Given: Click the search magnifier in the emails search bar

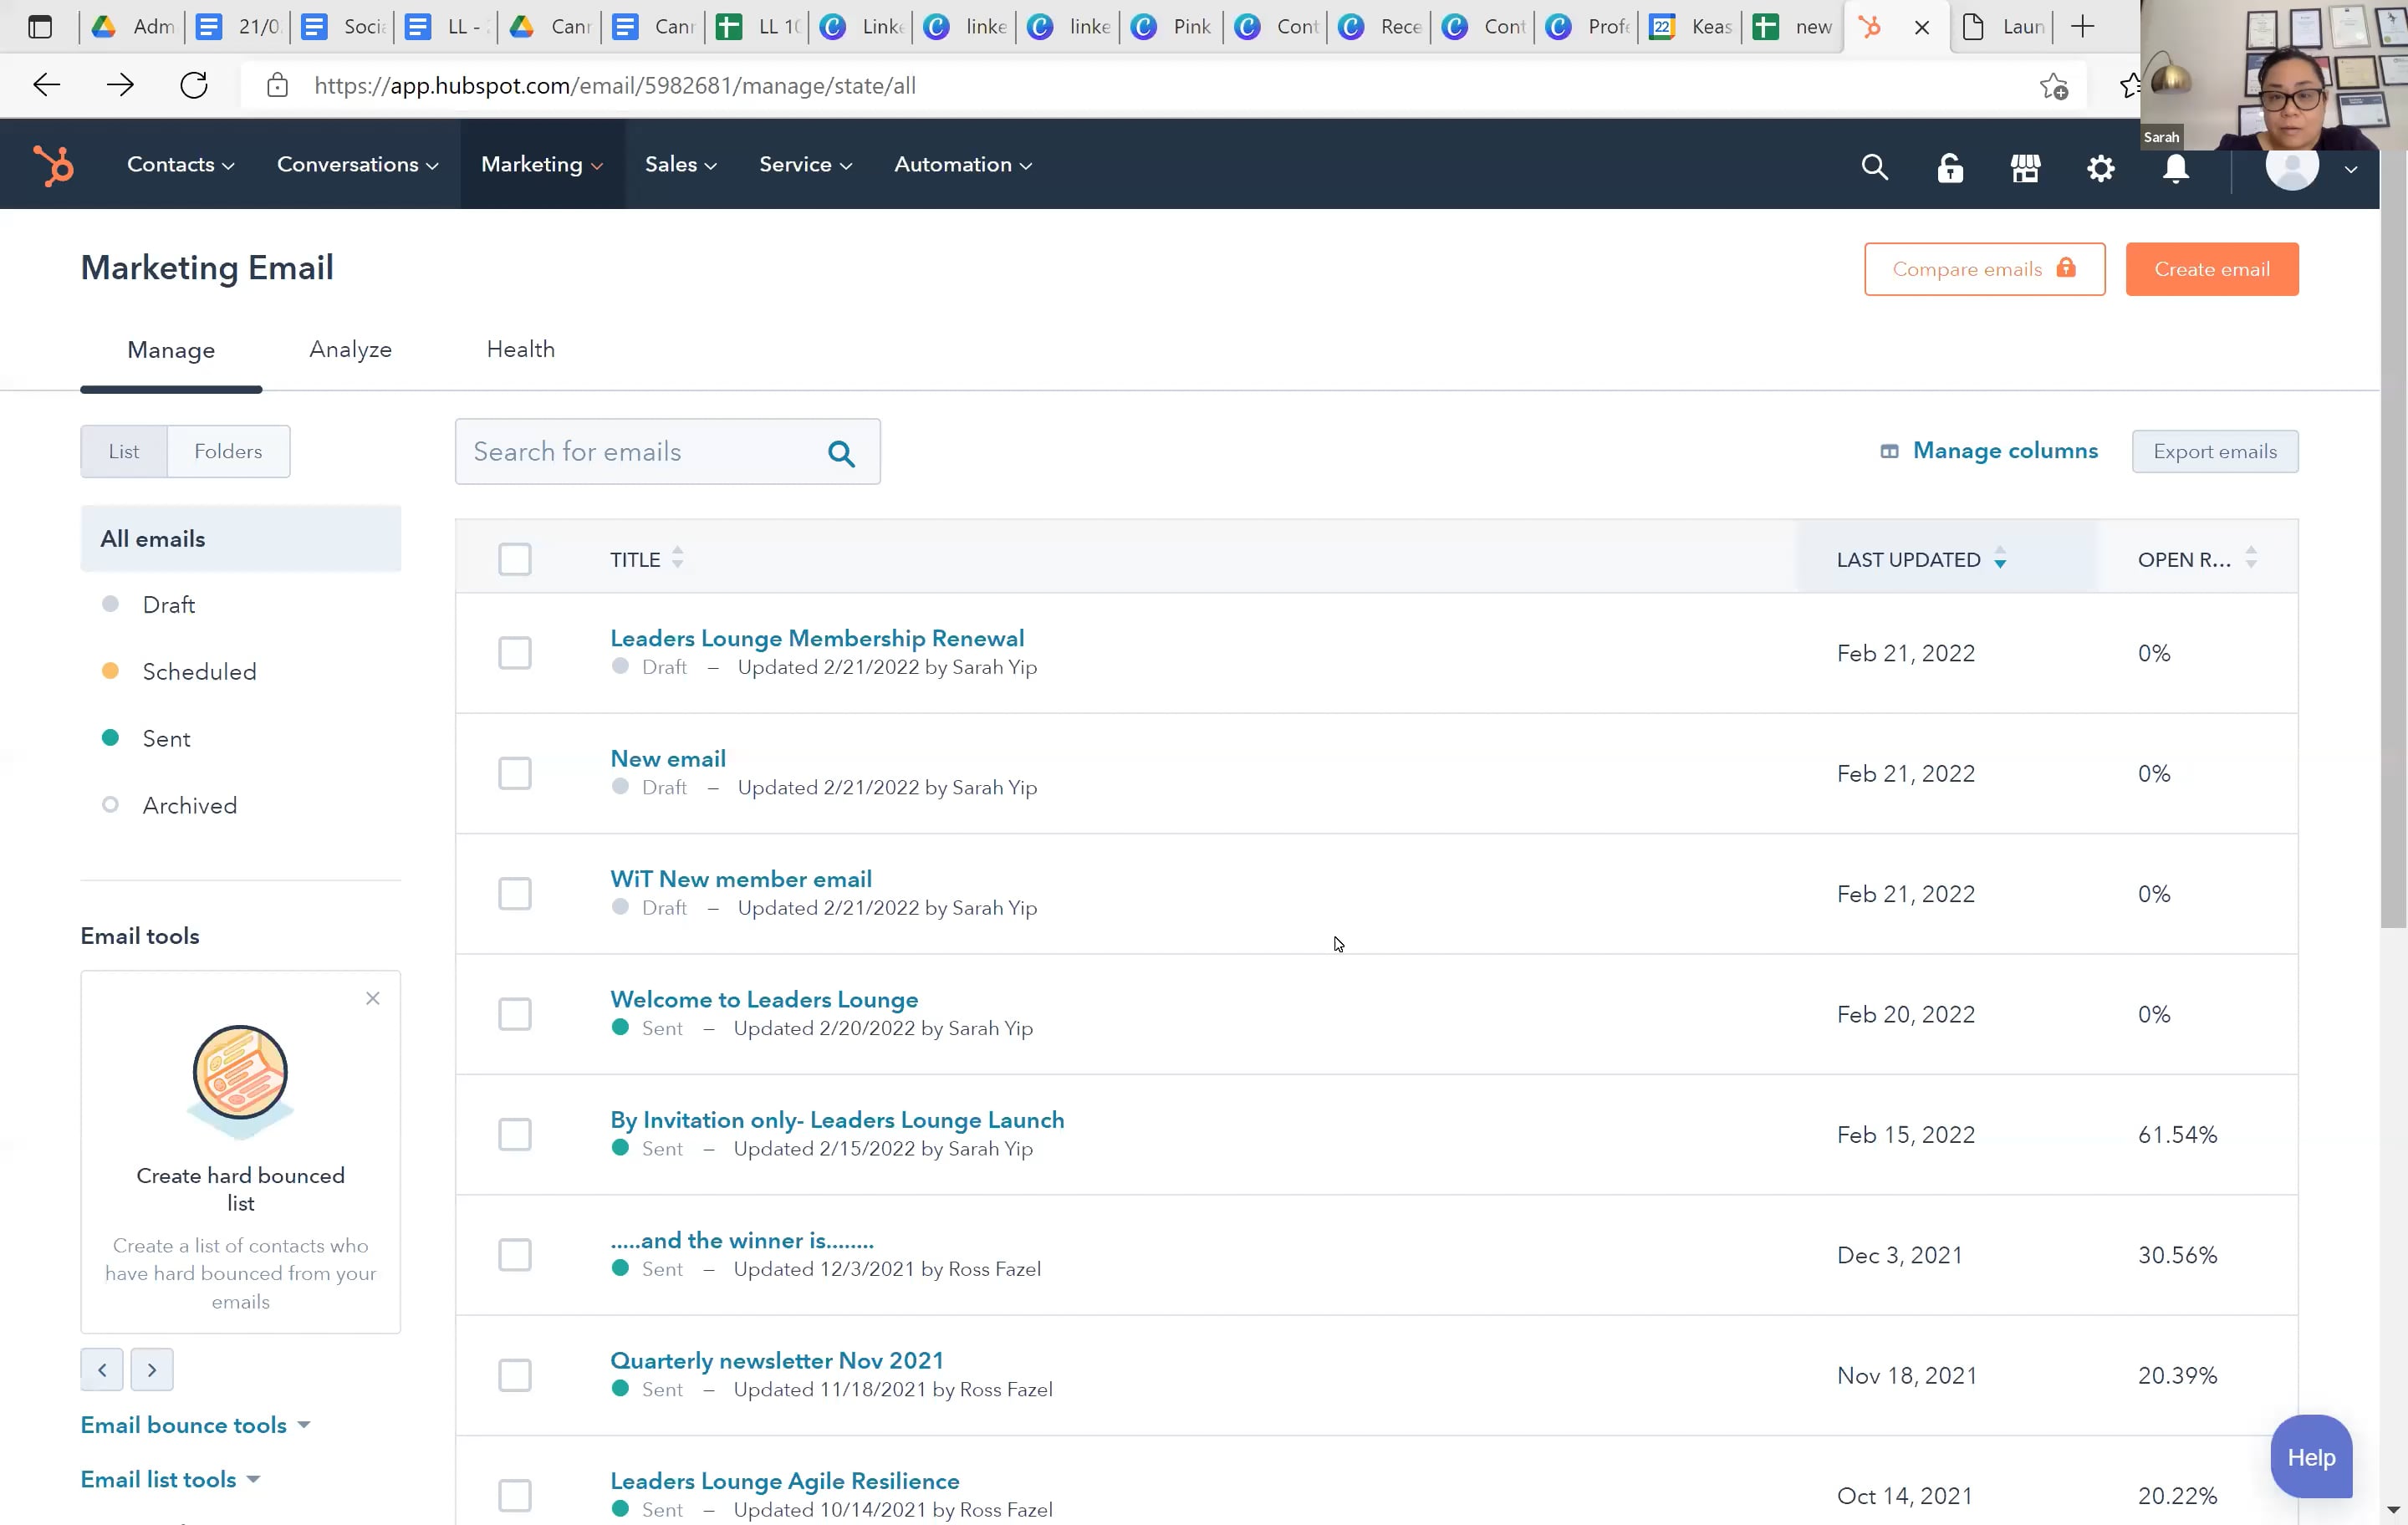Looking at the screenshot, I should click(x=842, y=453).
